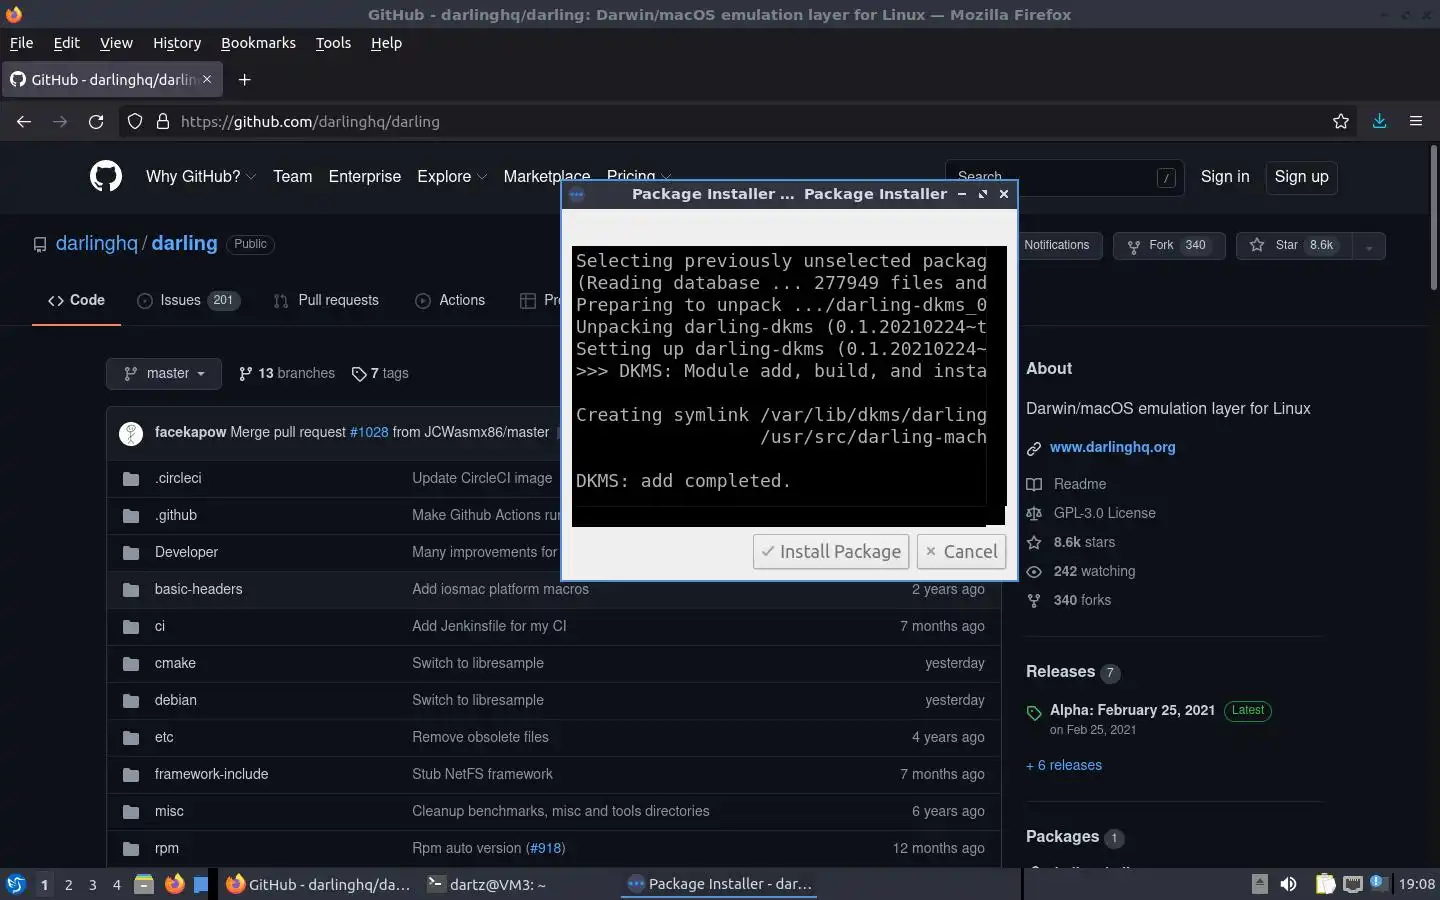The width and height of the screenshot is (1440, 900).
Task: Switch to the Pull requests tab
Action: pyautogui.click(x=326, y=300)
